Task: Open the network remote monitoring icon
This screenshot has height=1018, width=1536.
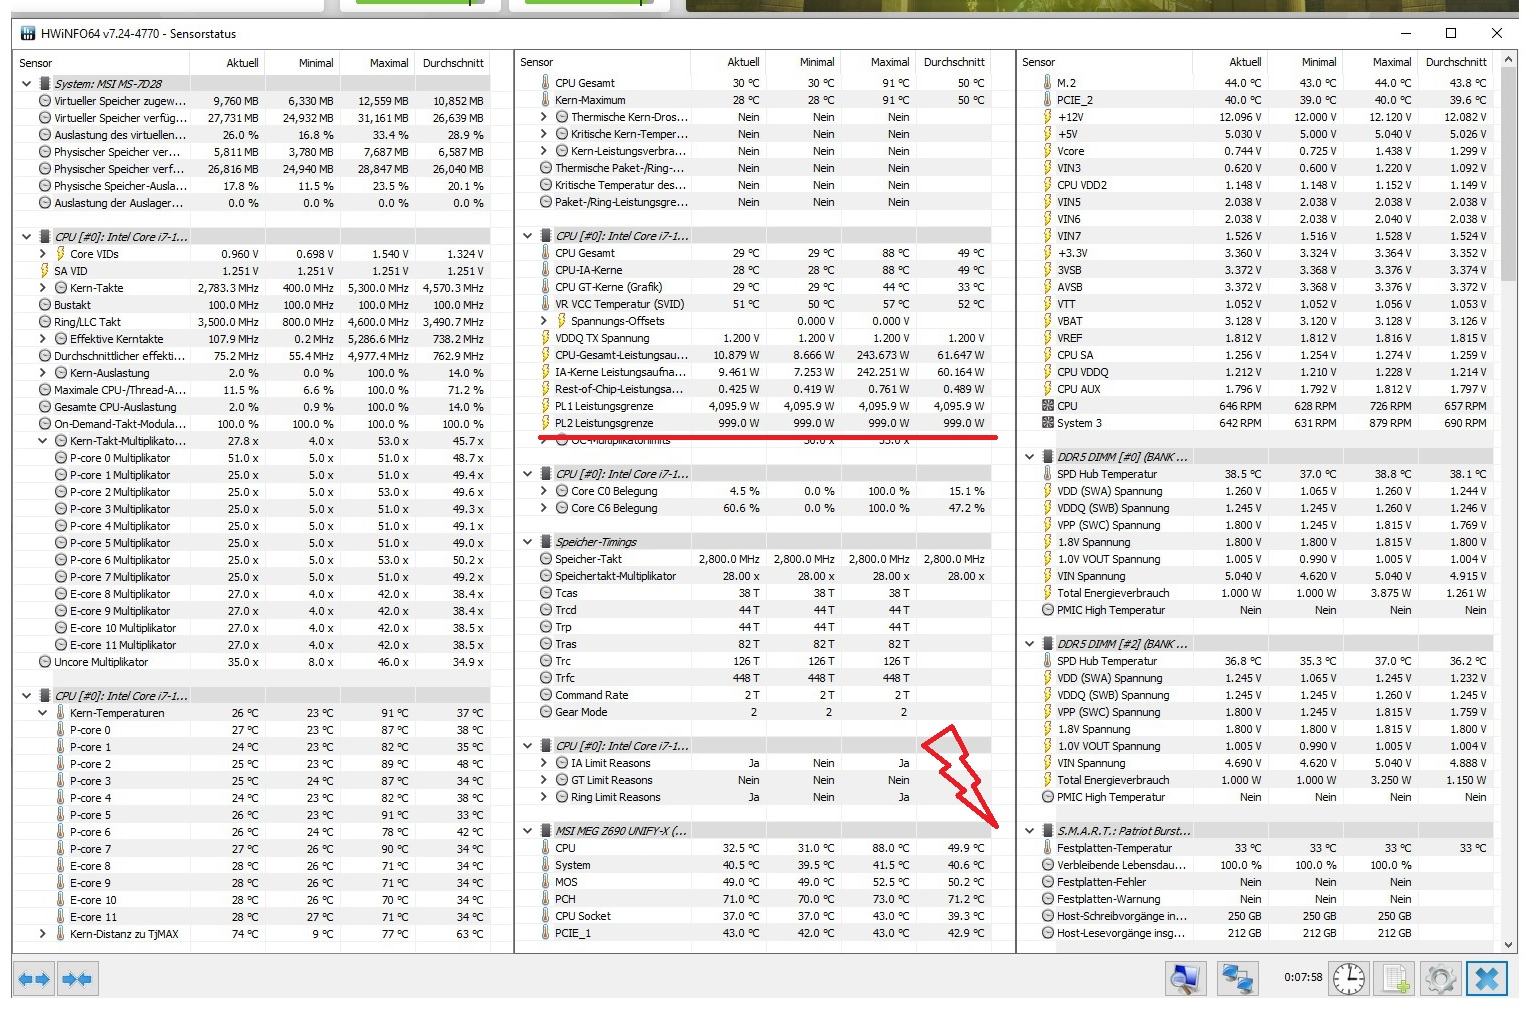Action: coord(1237,979)
